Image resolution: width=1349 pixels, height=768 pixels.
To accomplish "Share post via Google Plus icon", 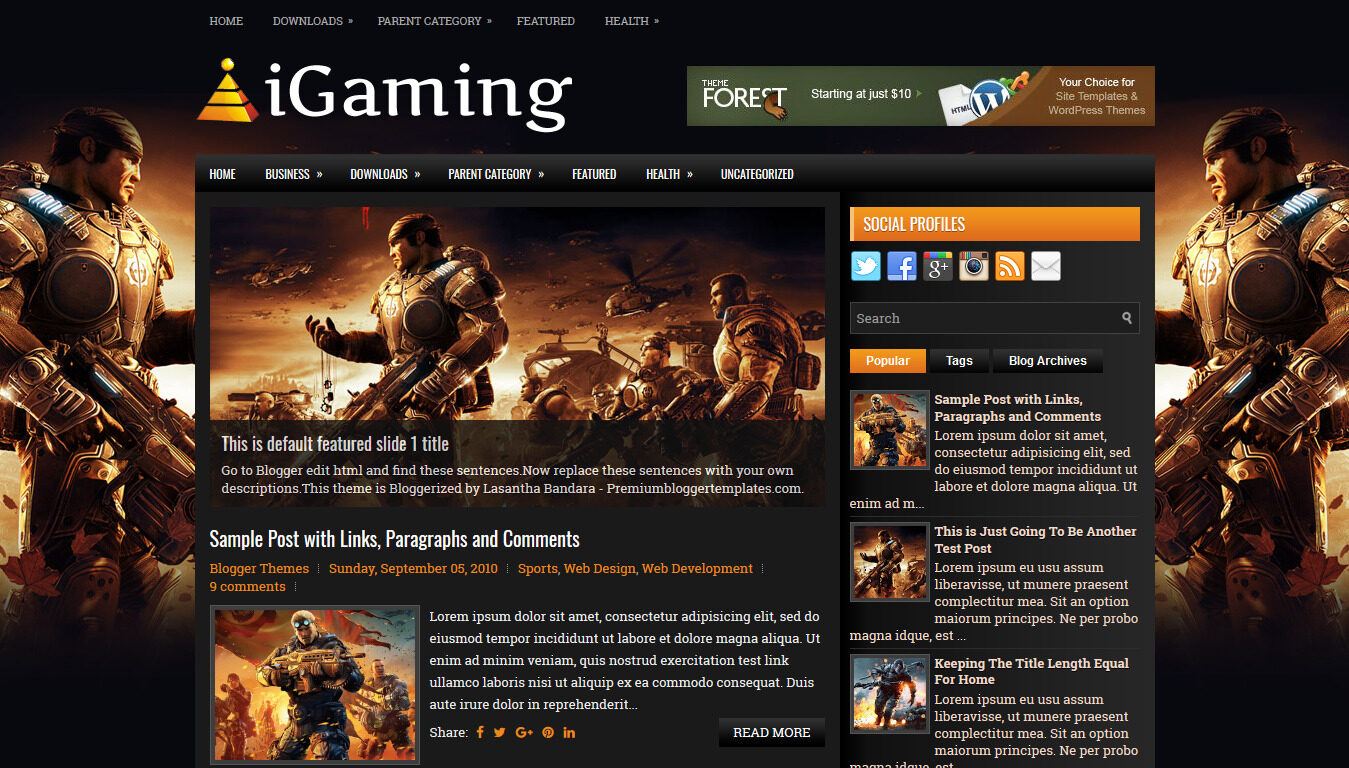I will click(524, 732).
